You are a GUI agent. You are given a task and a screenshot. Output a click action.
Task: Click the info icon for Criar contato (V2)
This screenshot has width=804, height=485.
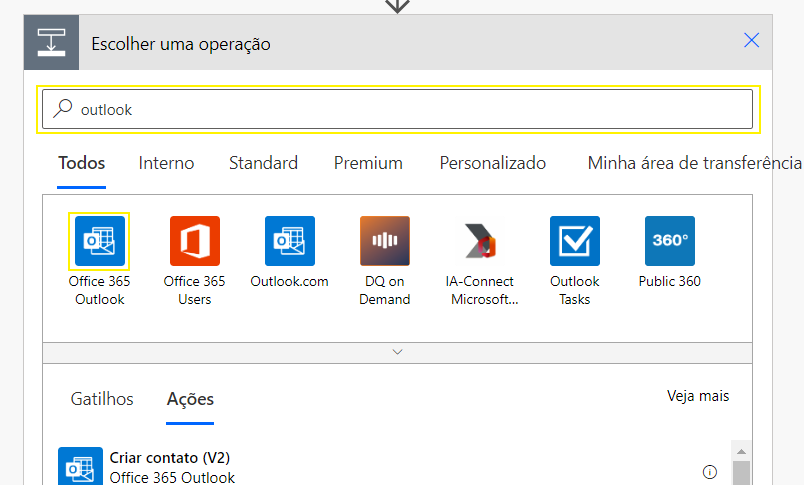pyautogui.click(x=710, y=472)
